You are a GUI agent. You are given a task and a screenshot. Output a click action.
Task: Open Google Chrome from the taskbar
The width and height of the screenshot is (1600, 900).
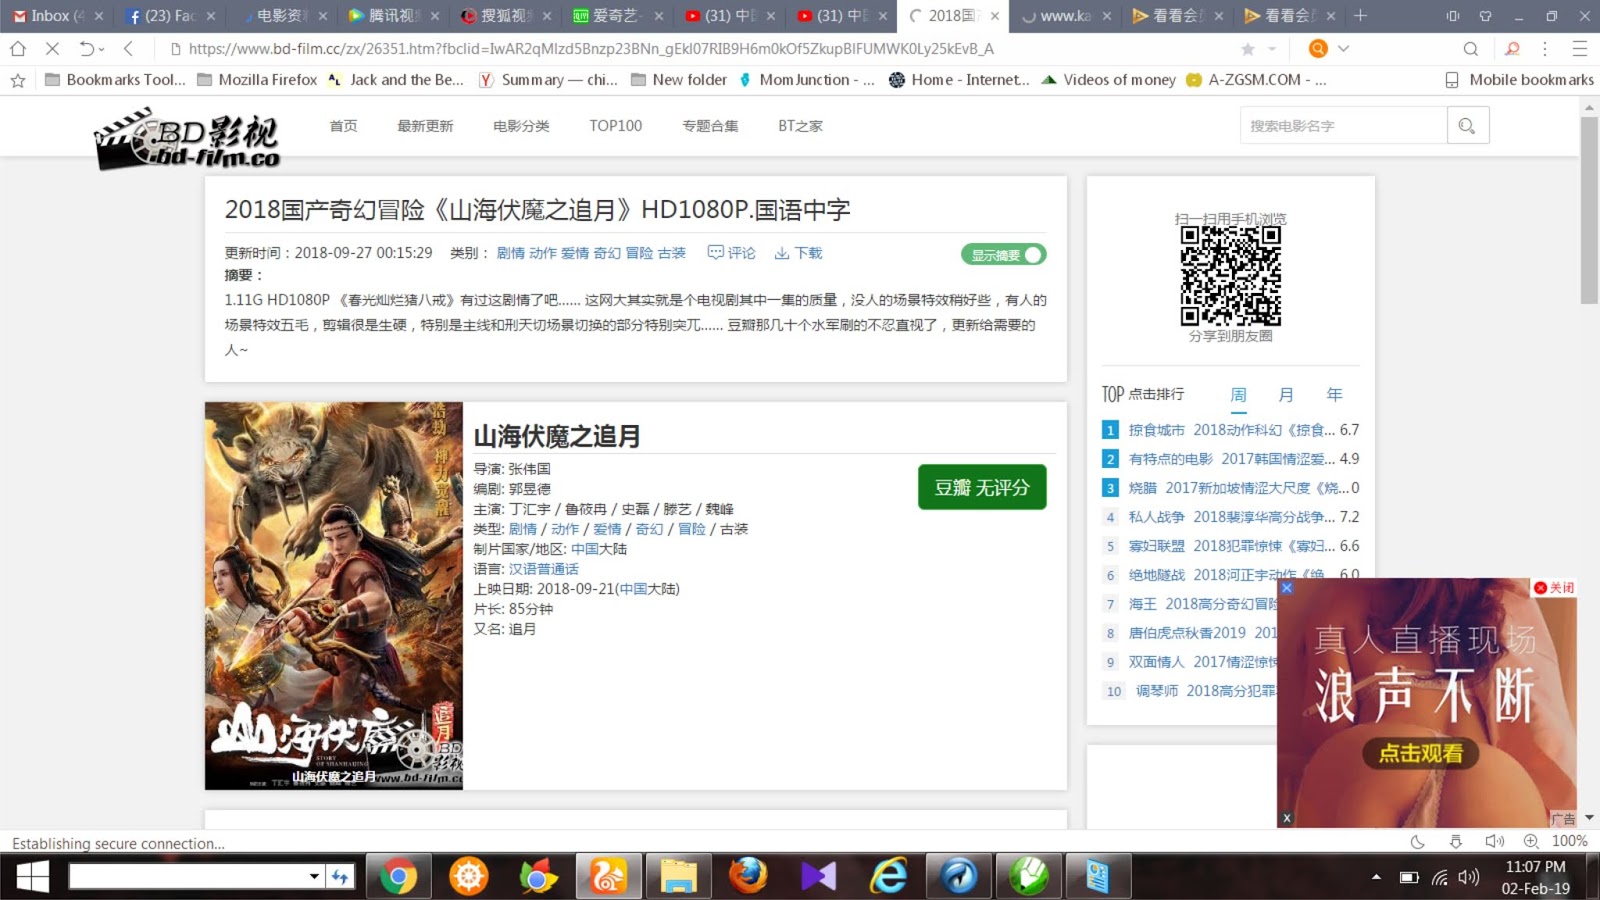[x=398, y=877]
